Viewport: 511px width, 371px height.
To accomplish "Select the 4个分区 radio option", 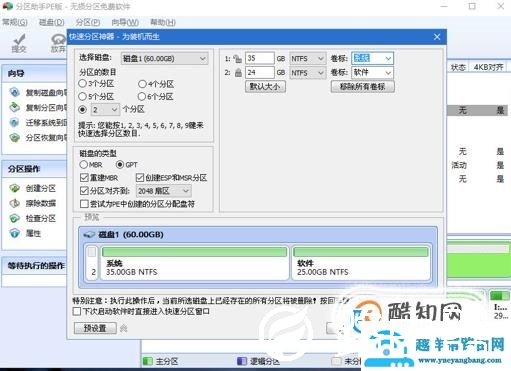I will tap(142, 84).
